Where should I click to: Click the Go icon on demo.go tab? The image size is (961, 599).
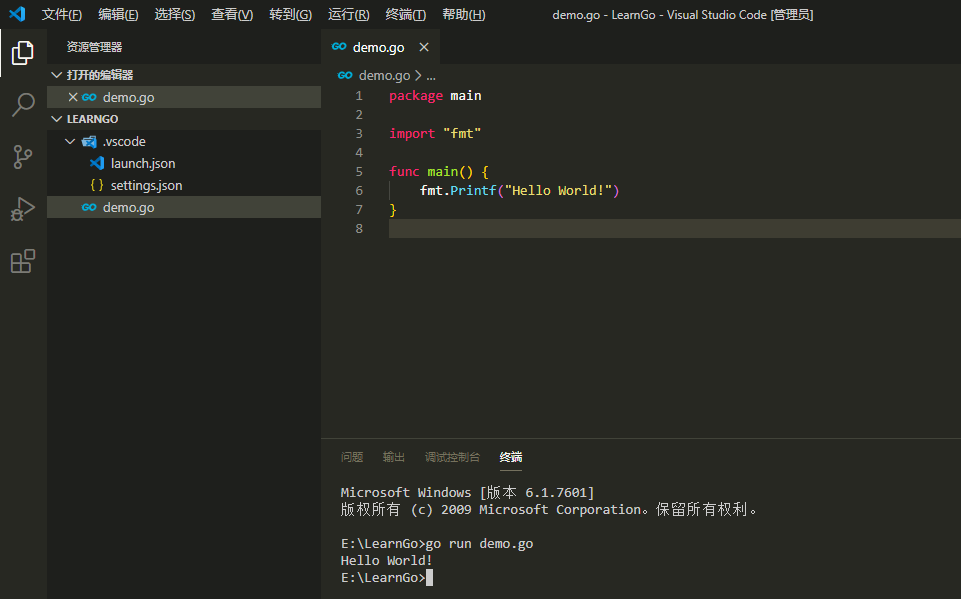339,47
